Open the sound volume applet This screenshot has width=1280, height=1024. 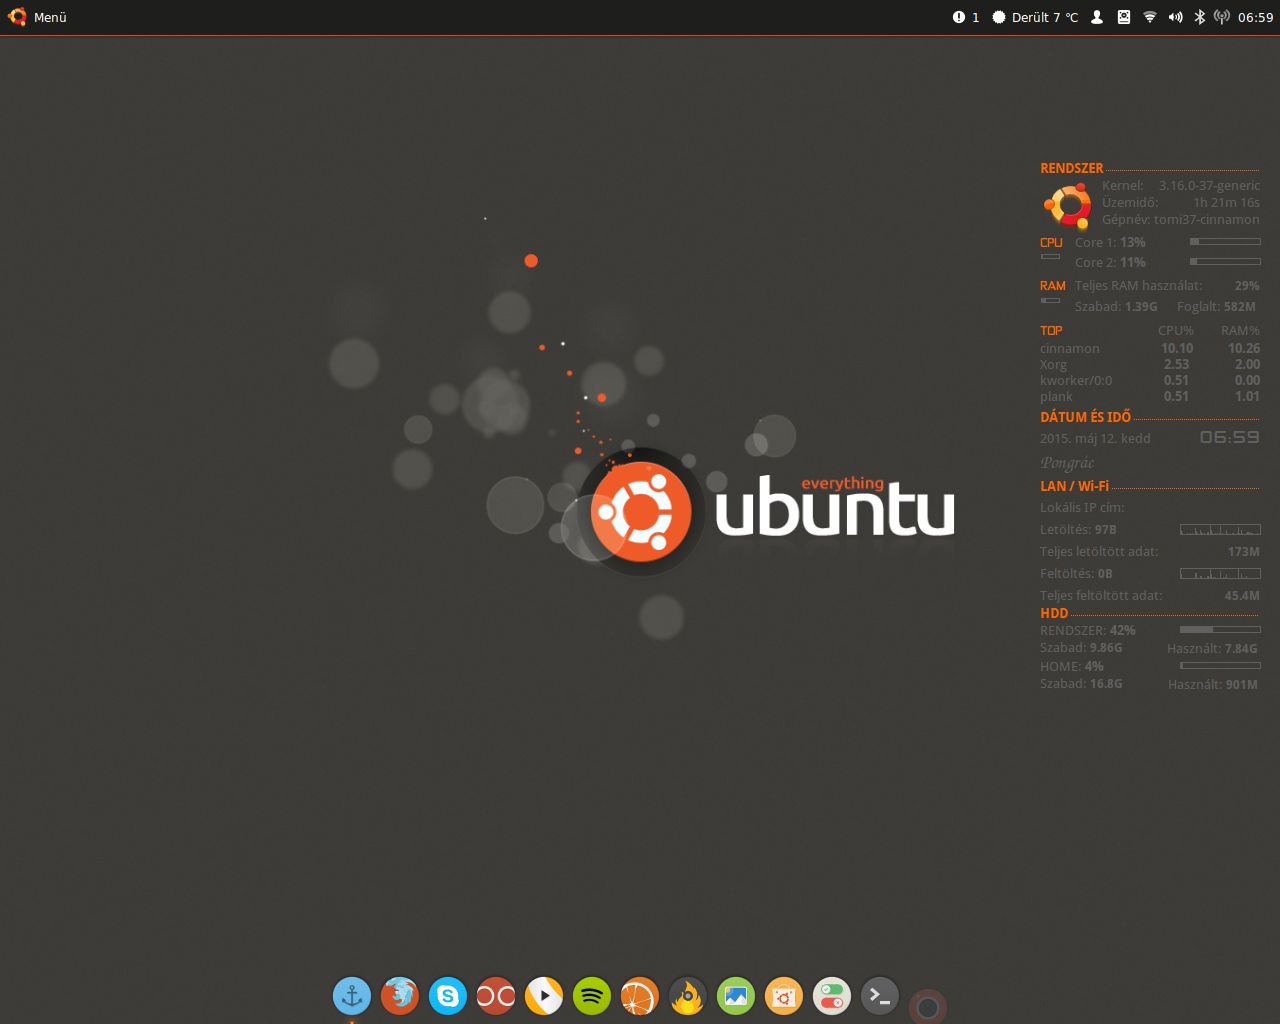pos(1175,17)
